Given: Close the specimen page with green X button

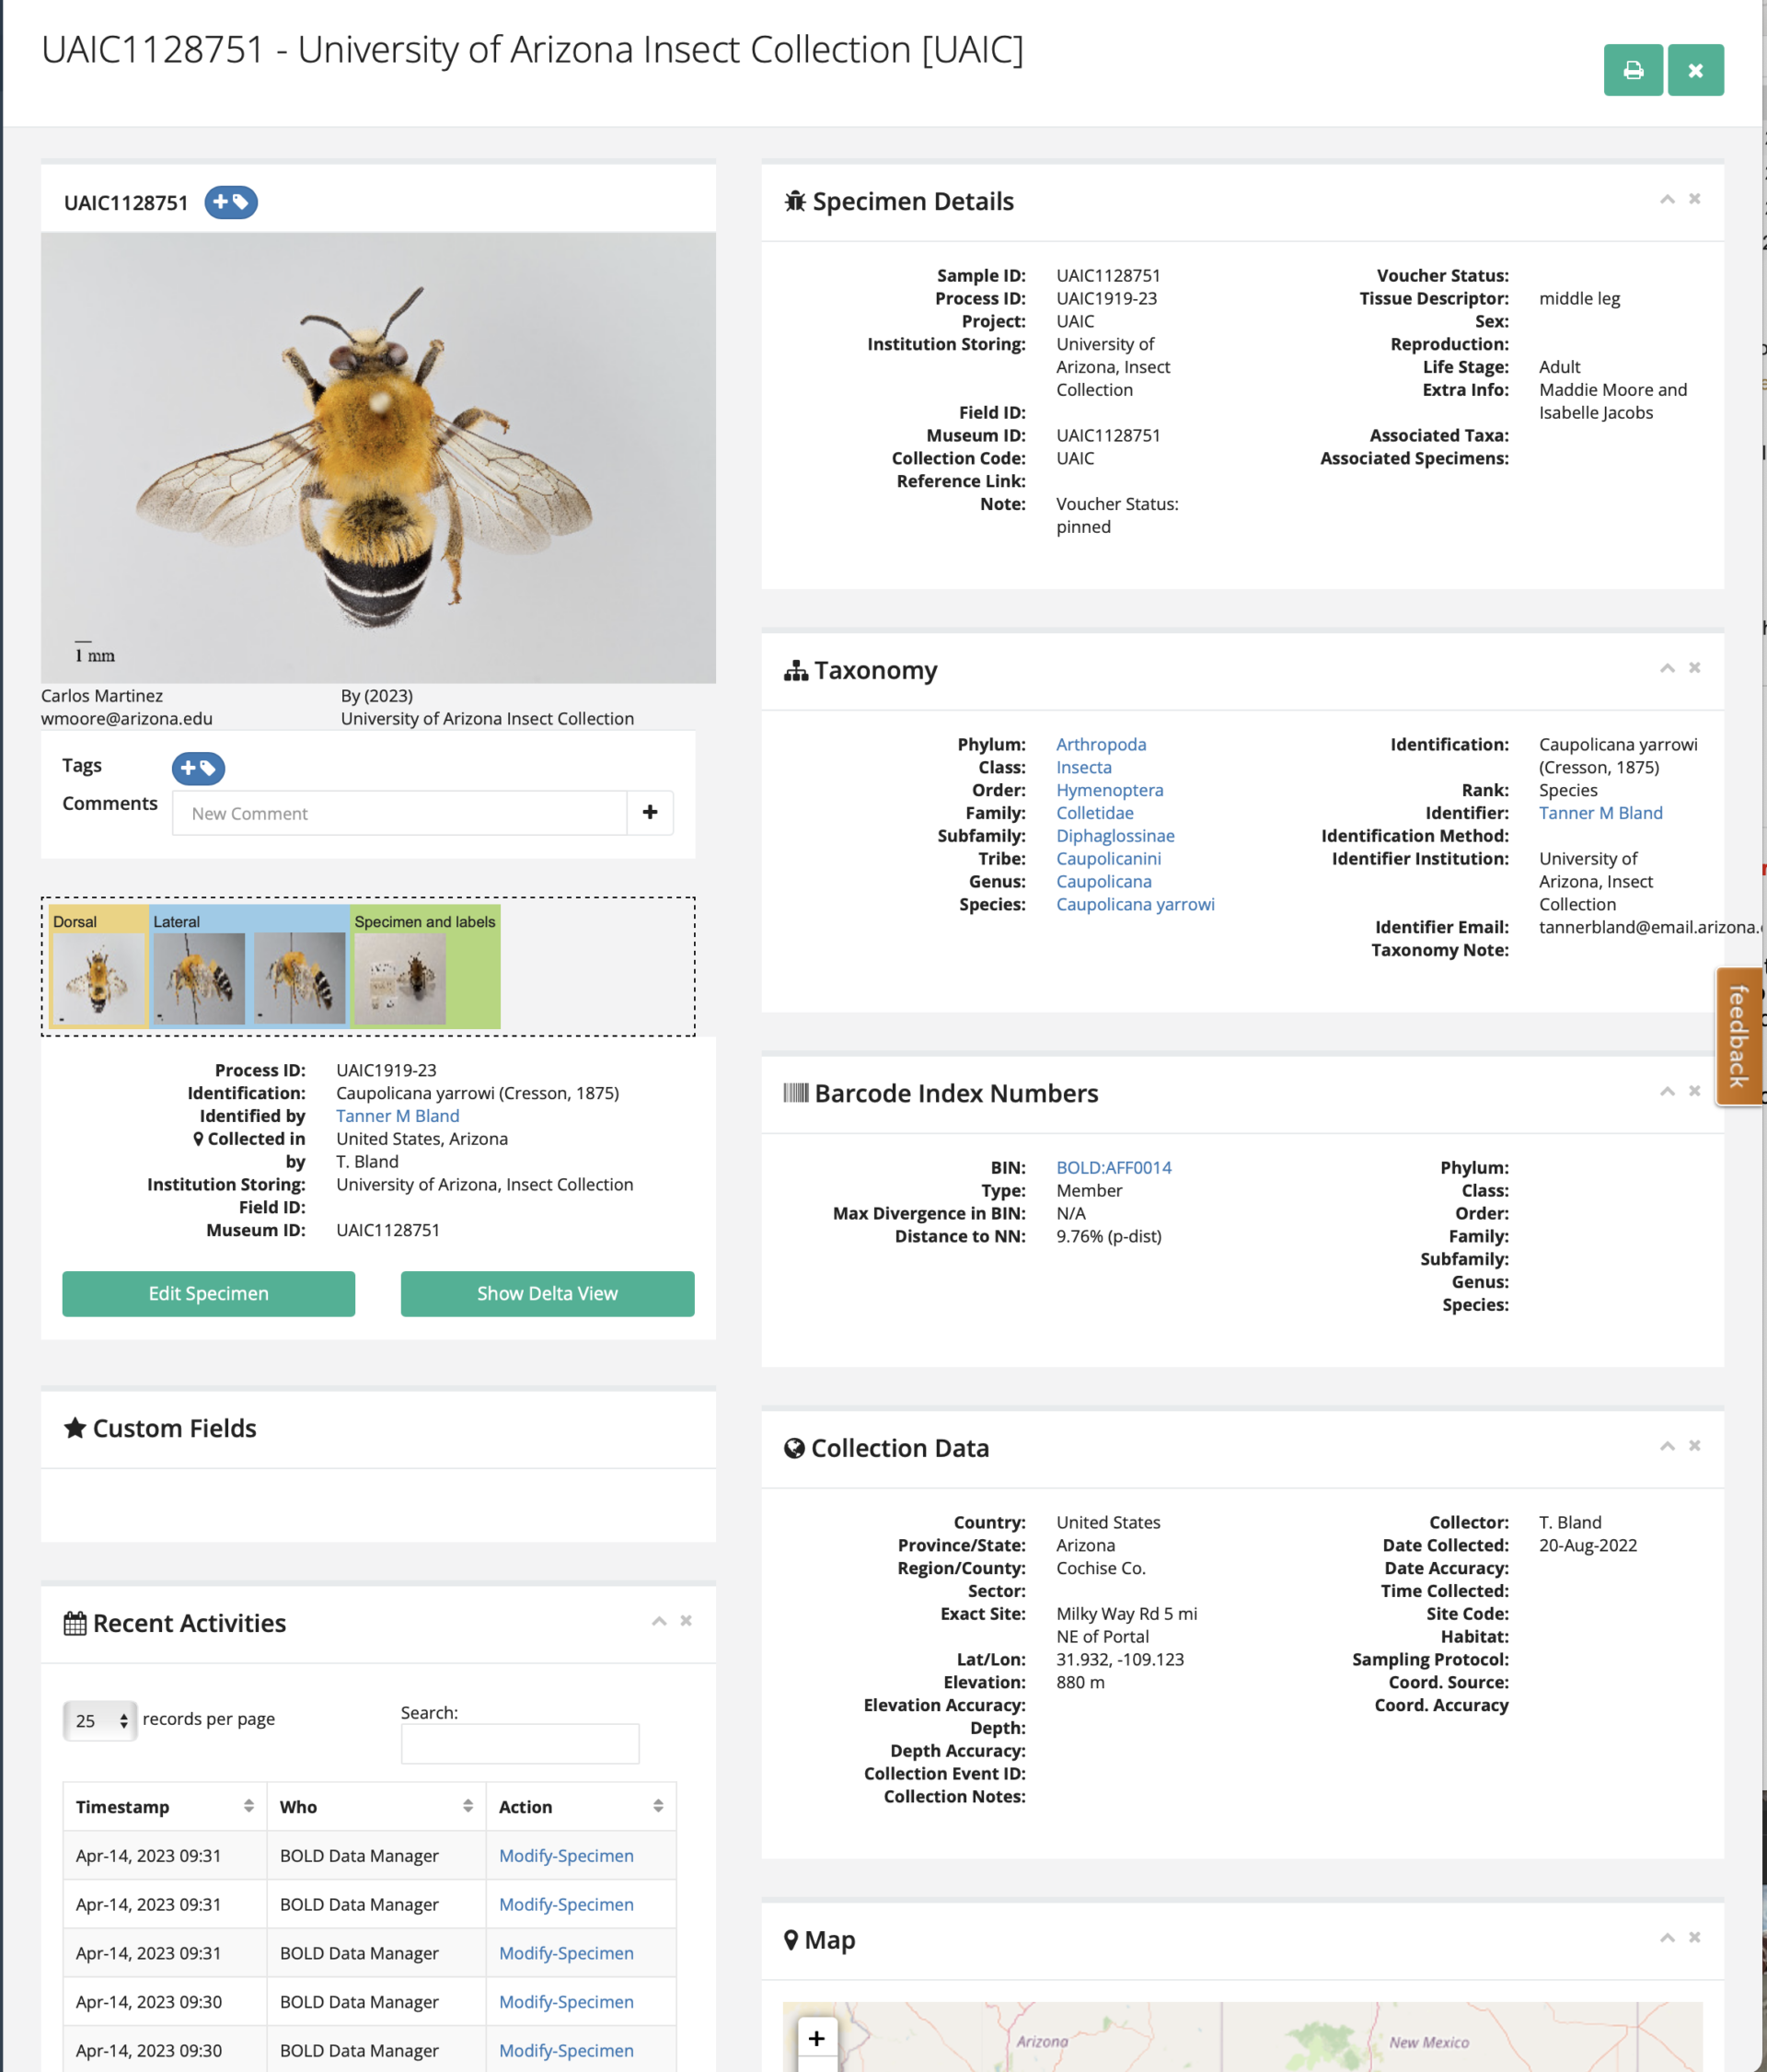Looking at the screenshot, I should click(x=1695, y=70).
